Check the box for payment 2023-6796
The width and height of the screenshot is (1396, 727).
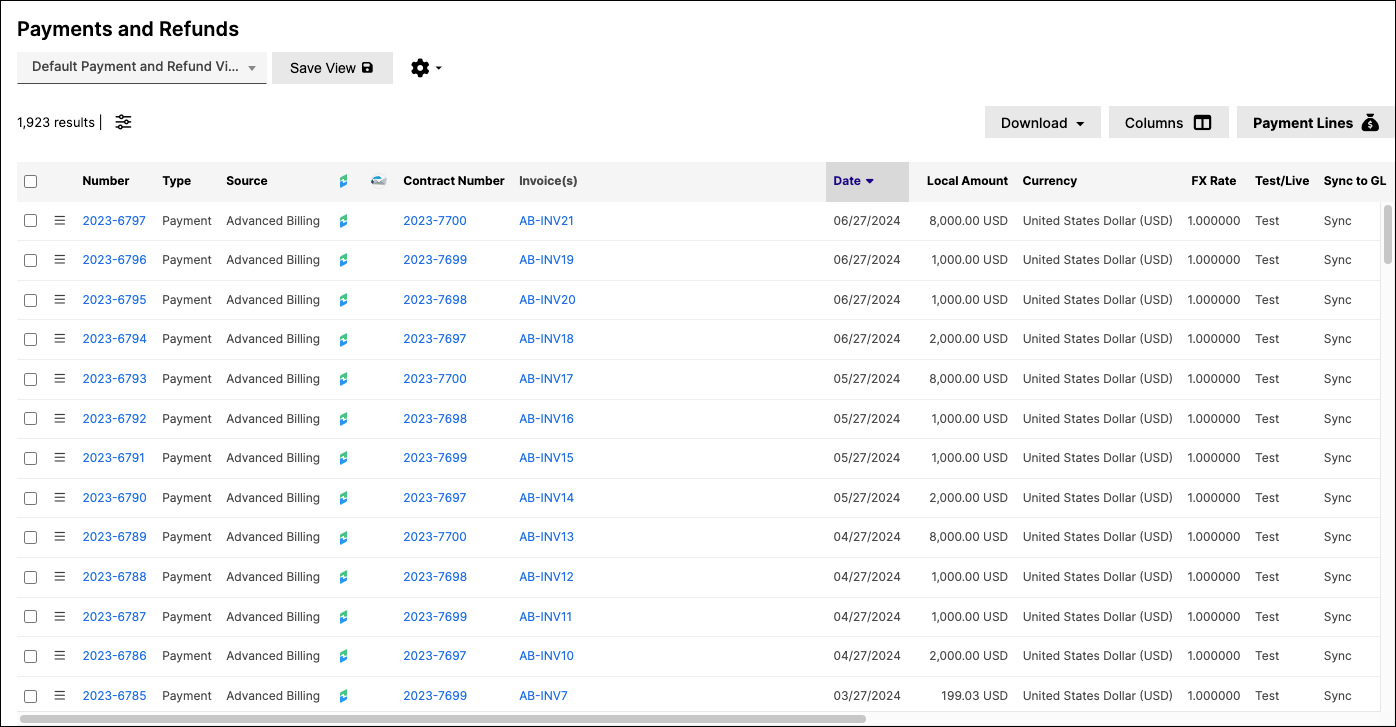pos(30,260)
